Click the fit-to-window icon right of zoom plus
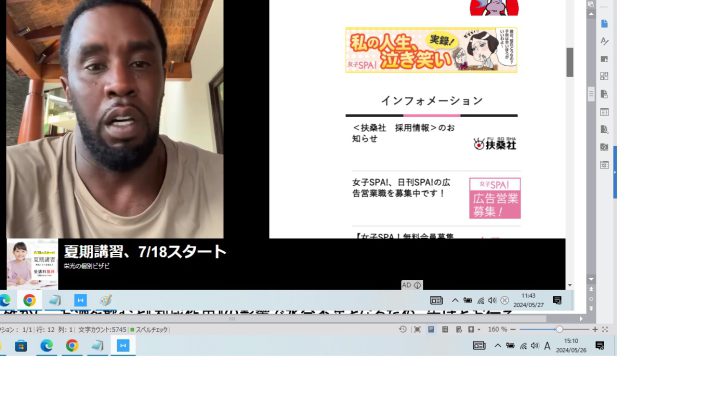The image size is (710, 399). (604, 329)
